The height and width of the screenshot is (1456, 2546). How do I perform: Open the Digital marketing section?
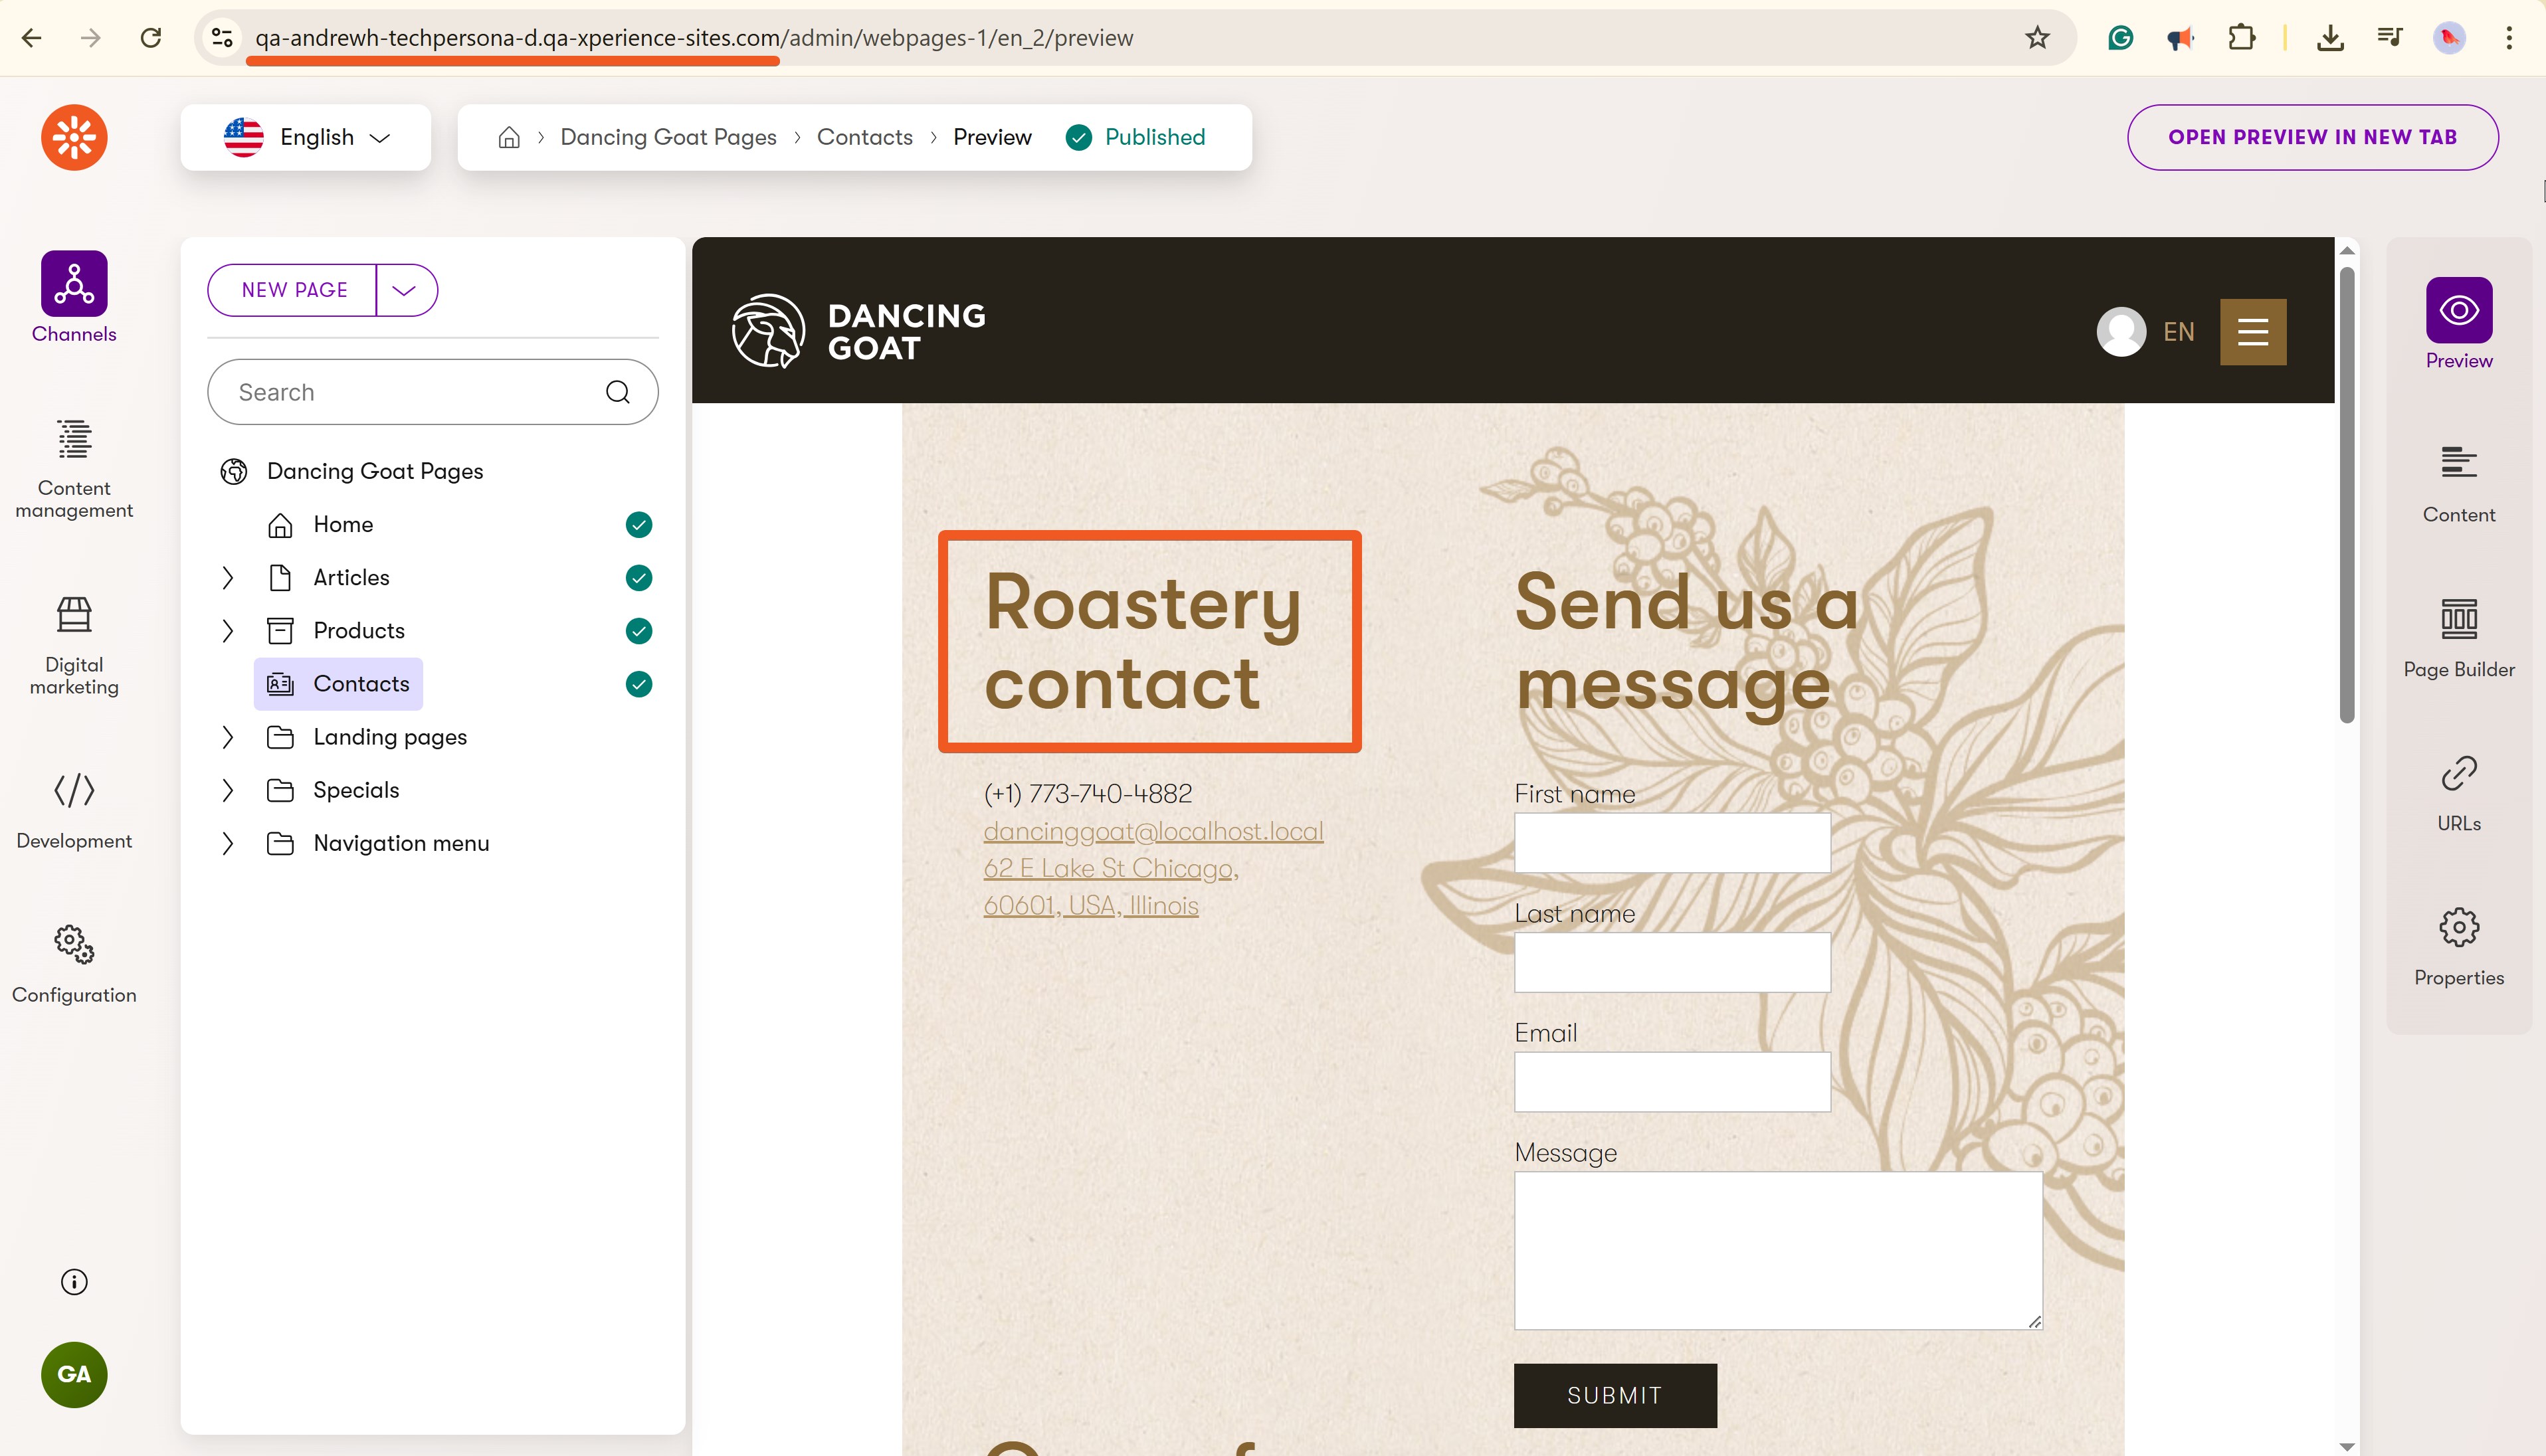[74, 645]
